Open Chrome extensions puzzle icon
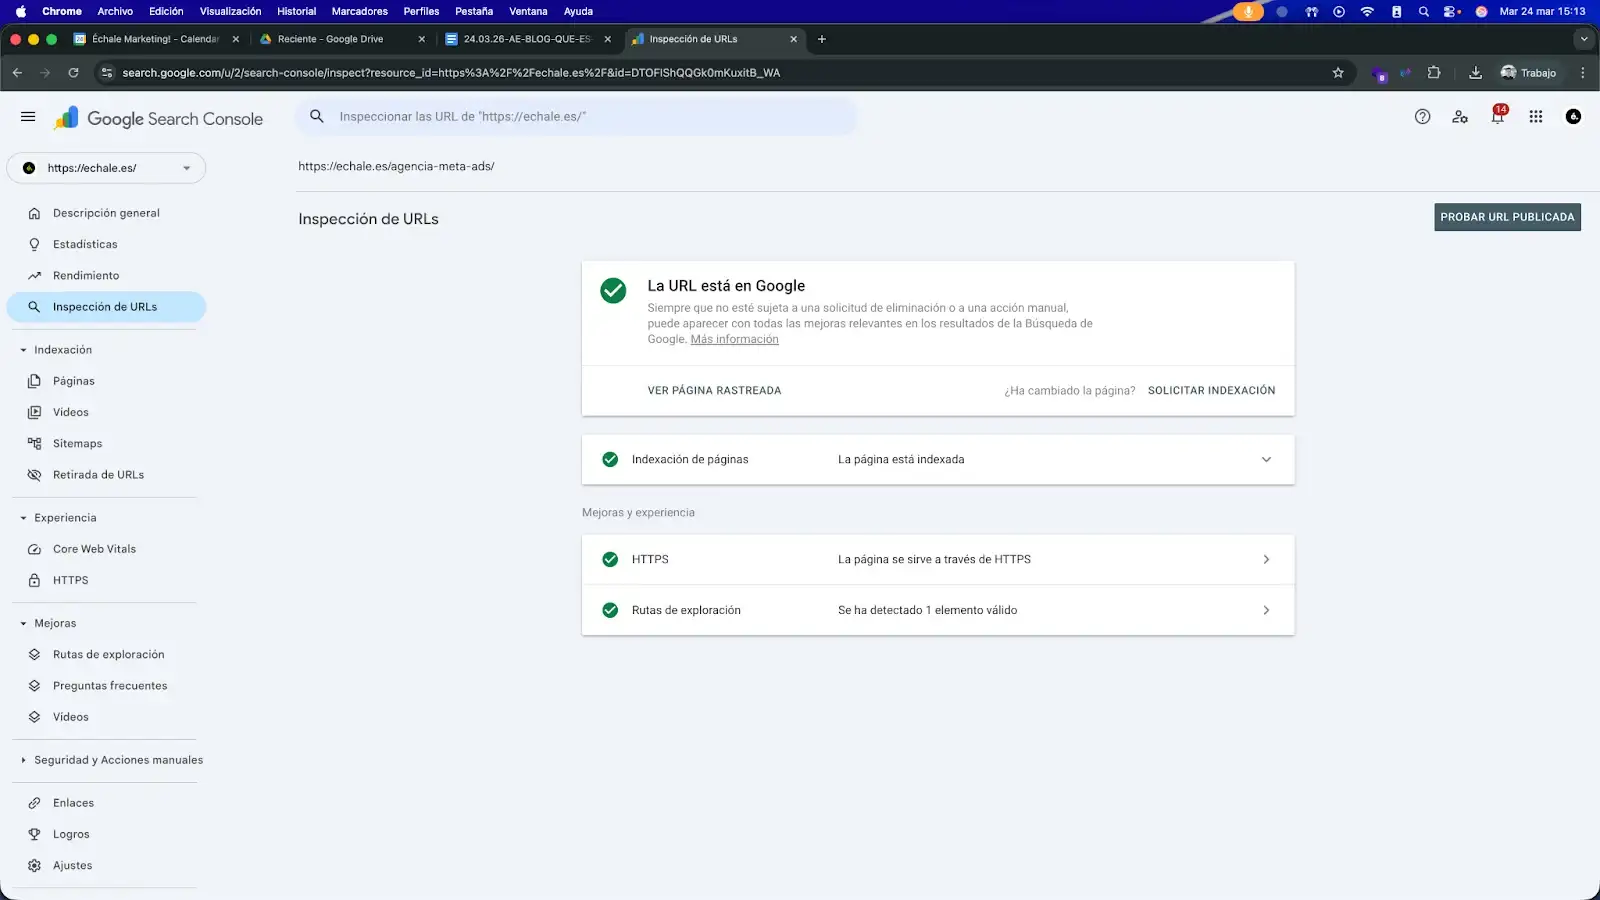The height and width of the screenshot is (900, 1600). (x=1434, y=73)
